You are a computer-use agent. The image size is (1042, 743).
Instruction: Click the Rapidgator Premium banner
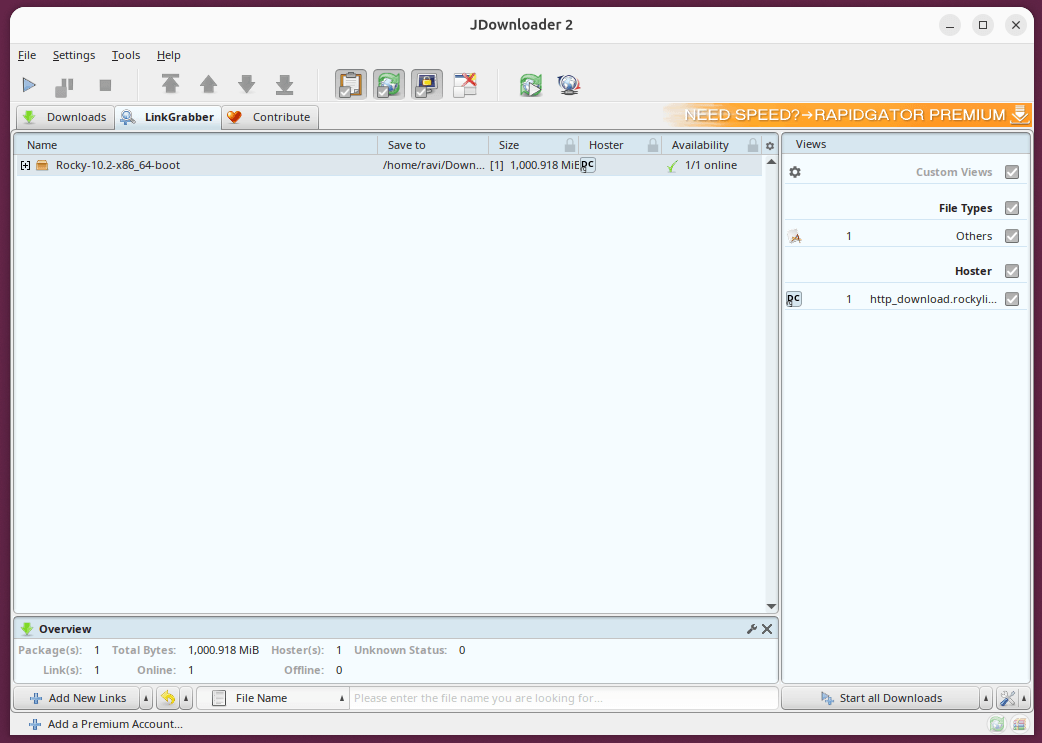(x=848, y=115)
